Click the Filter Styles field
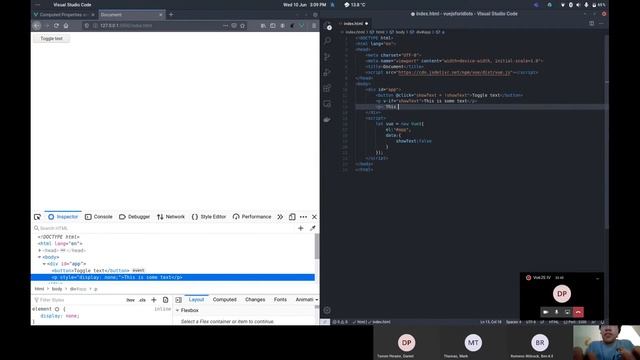640x360 pixels. 78,300
